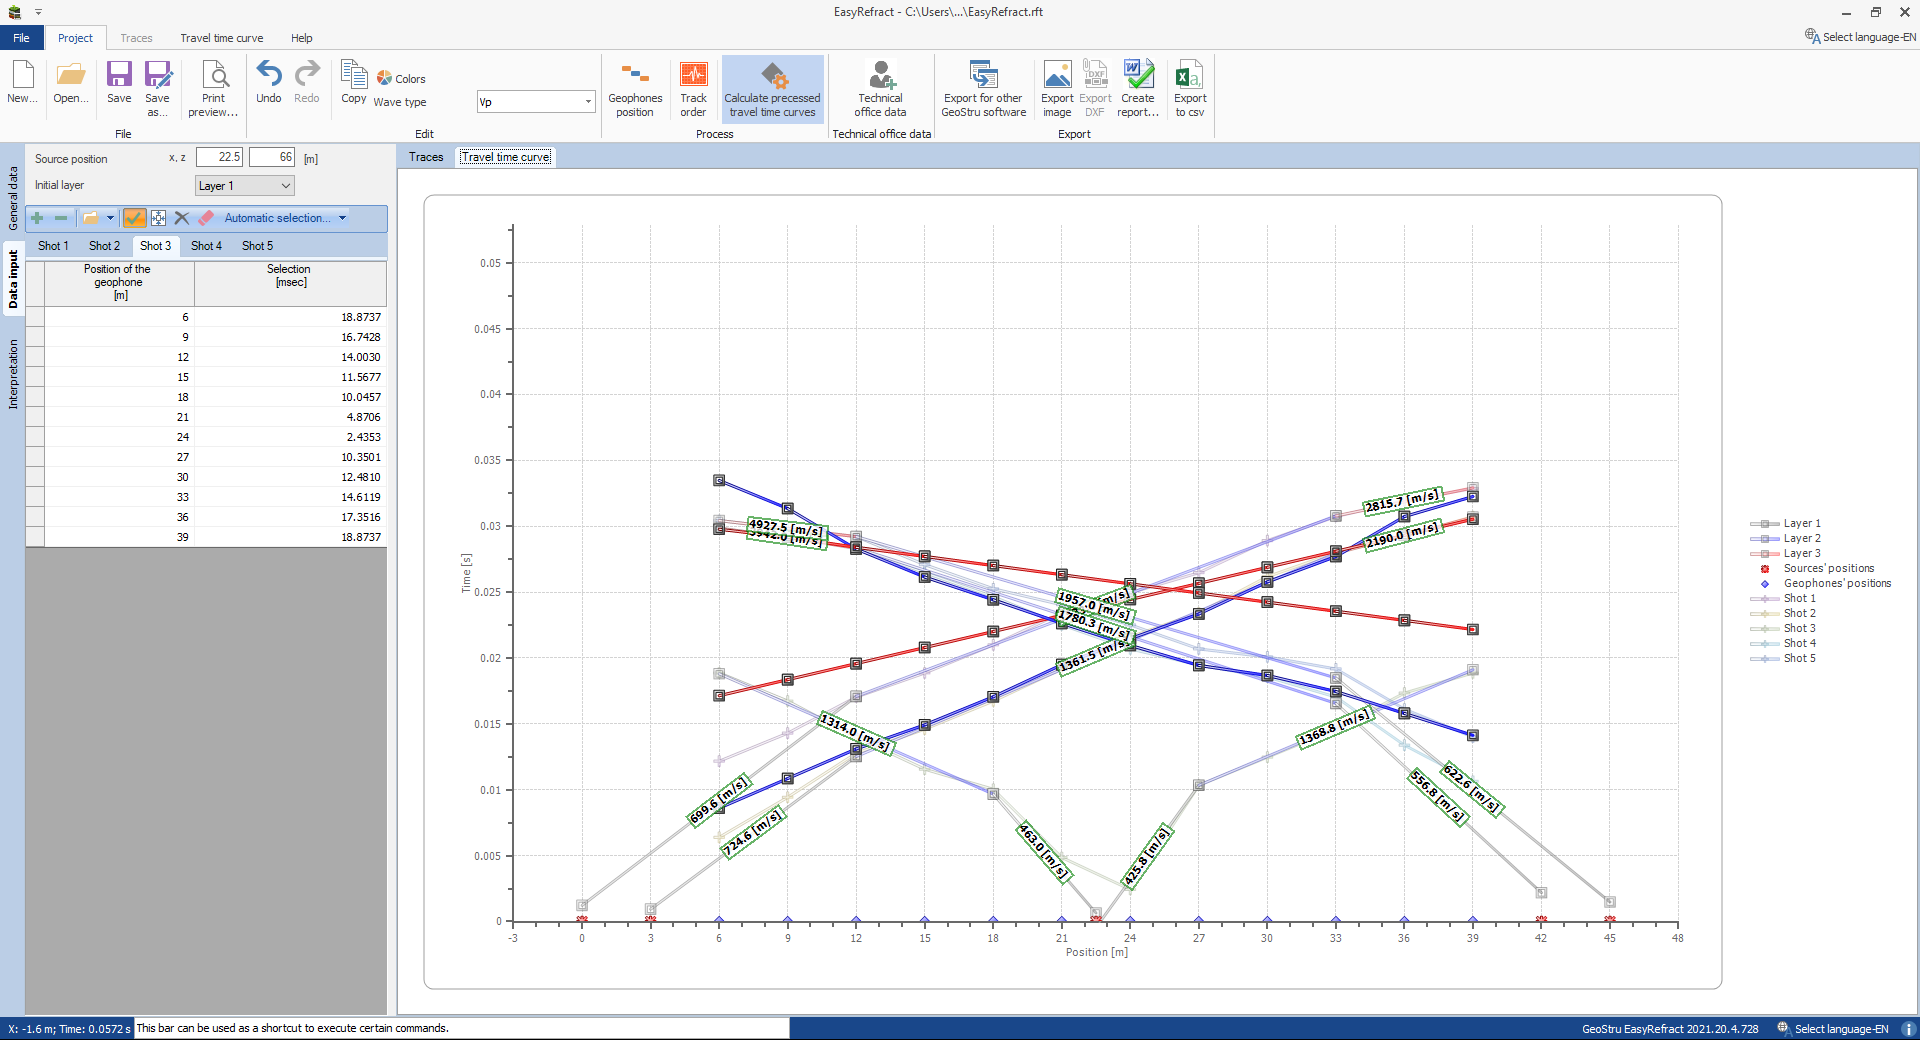
Task: Create a new project with New icon
Action: point(22,82)
